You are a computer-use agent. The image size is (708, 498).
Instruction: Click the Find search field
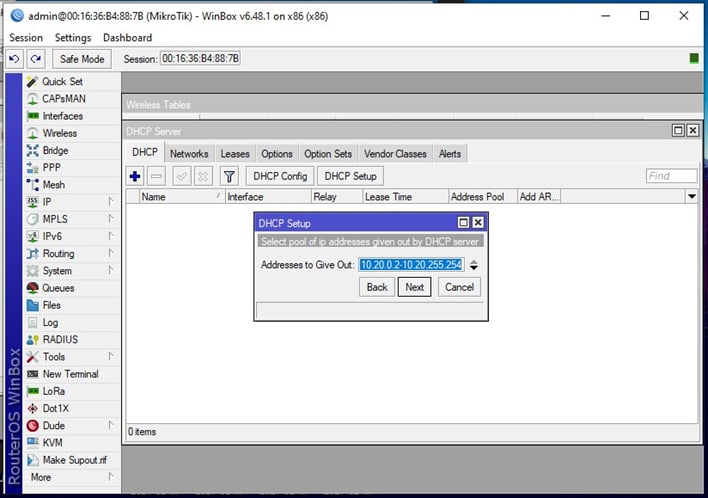[671, 176]
